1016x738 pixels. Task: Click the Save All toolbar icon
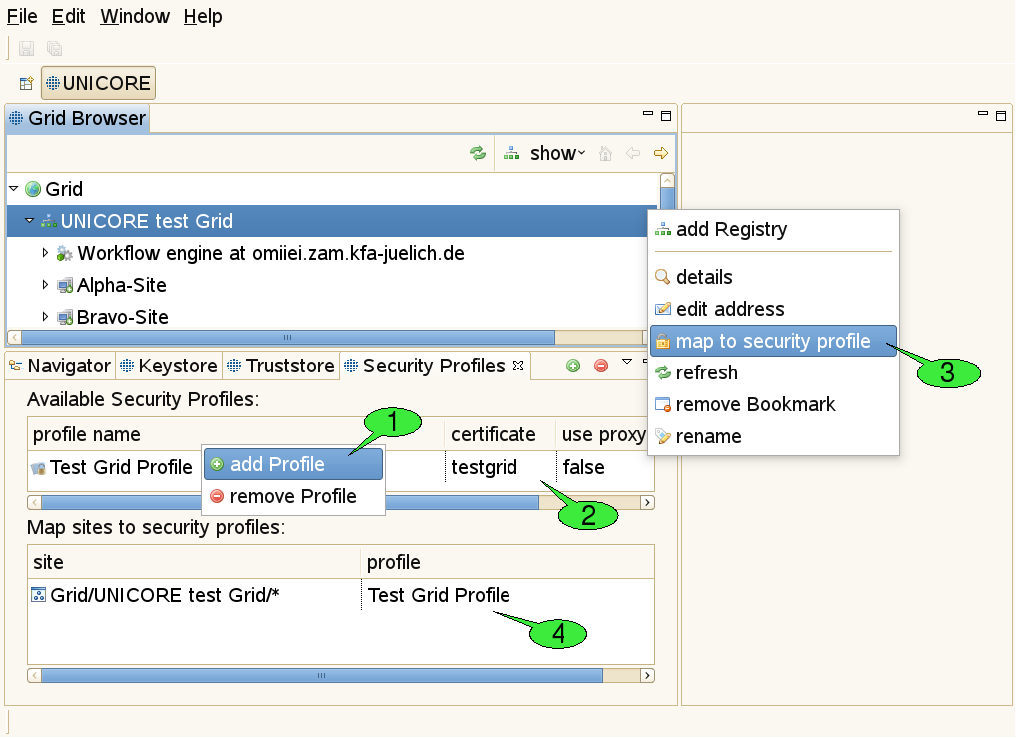point(54,49)
